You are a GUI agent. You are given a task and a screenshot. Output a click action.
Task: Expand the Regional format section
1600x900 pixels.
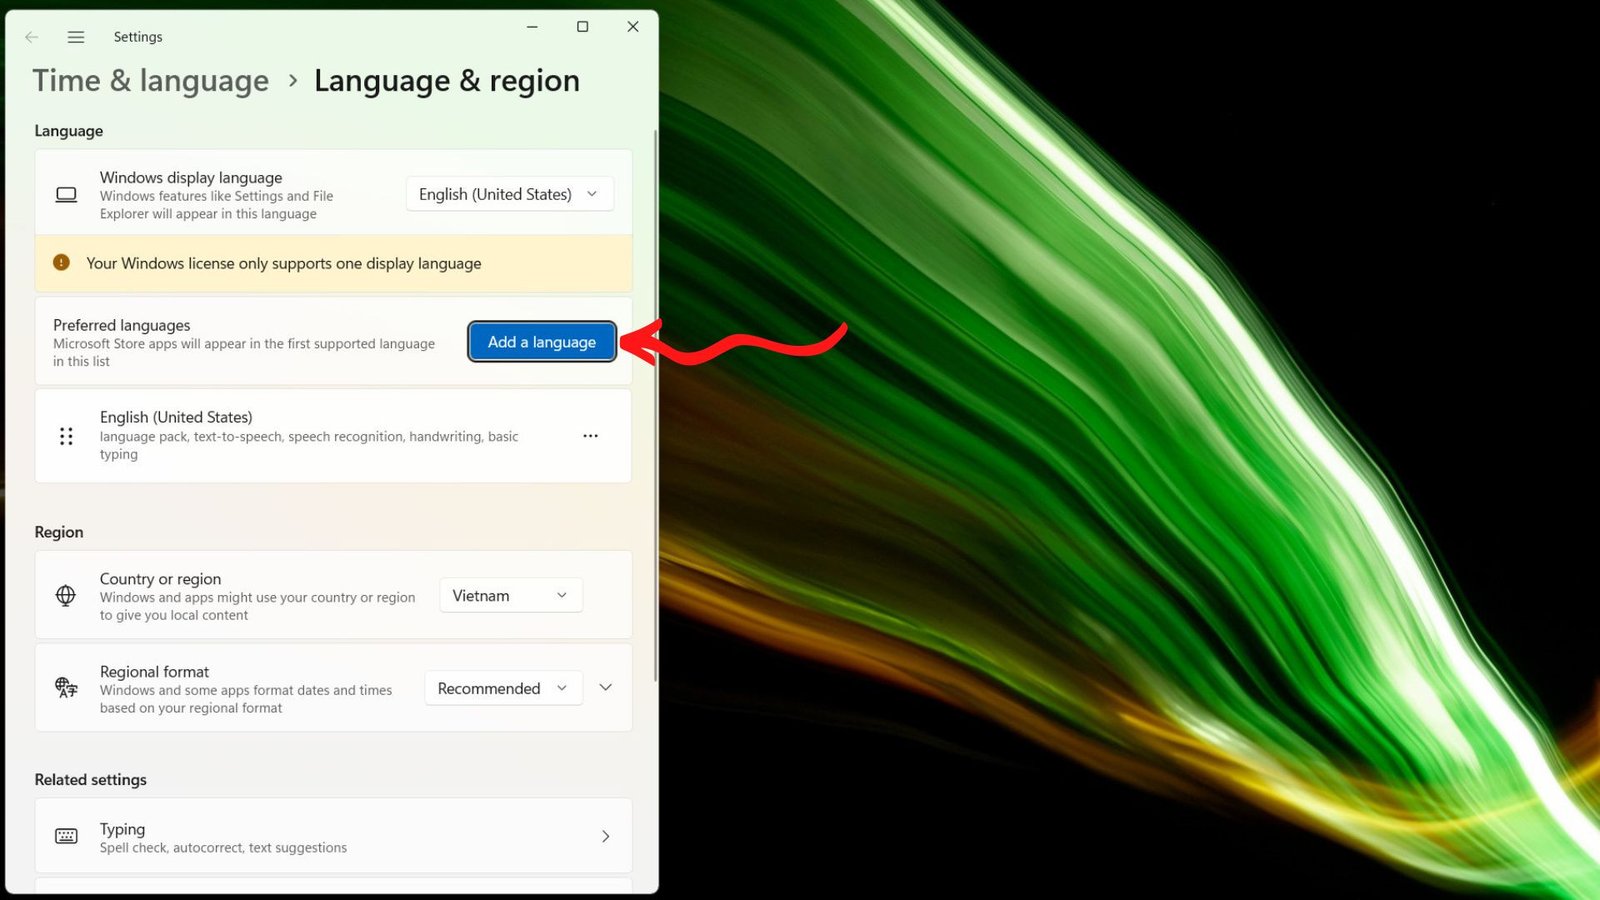(x=605, y=688)
